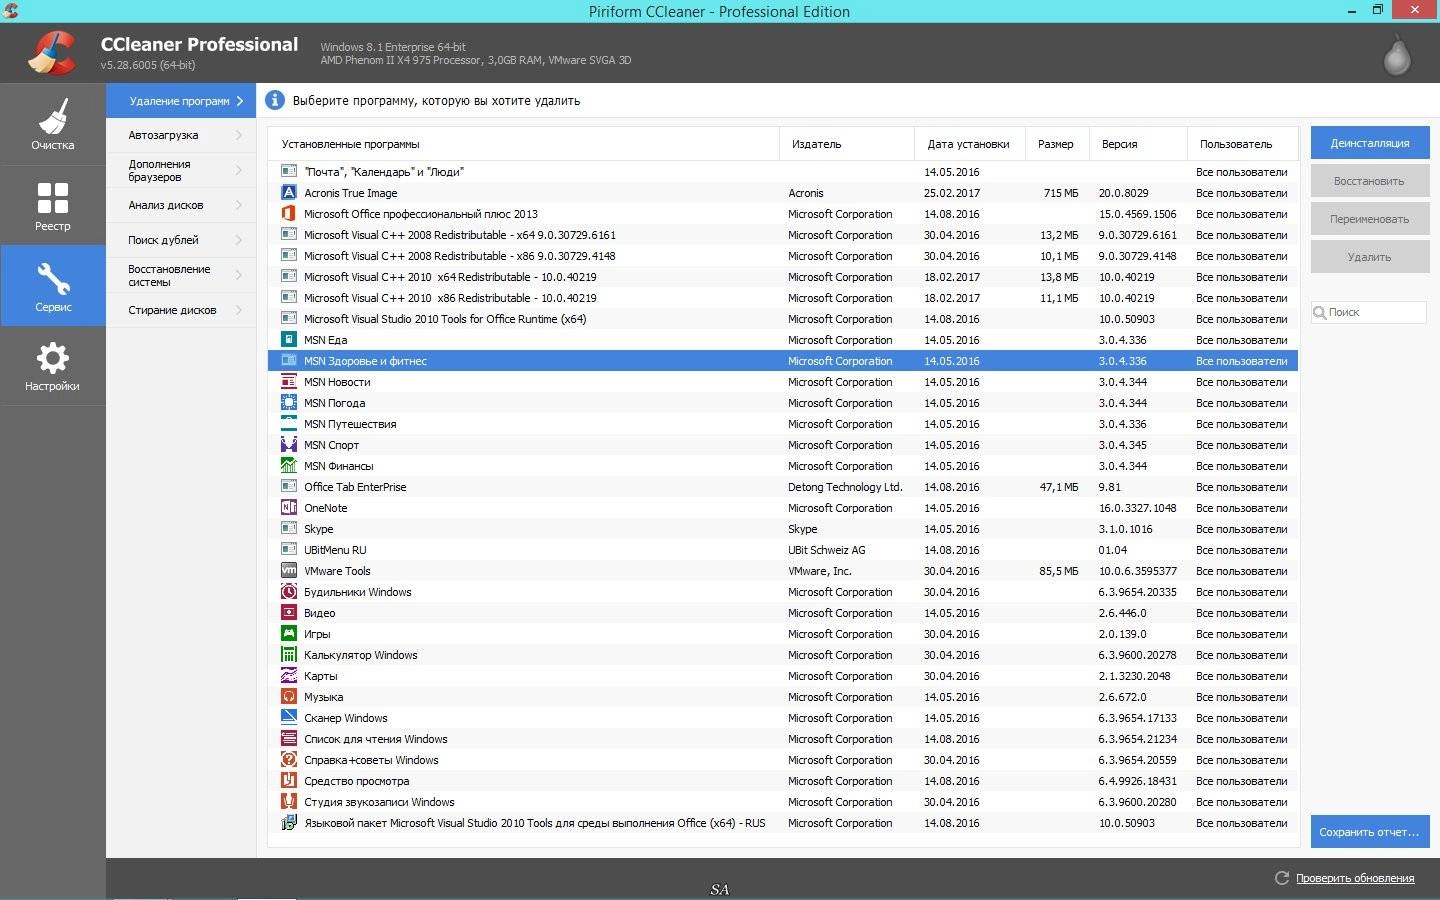The height and width of the screenshot is (900, 1440).
Task: Sort by Установленные программы column header
Action: (523, 144)
